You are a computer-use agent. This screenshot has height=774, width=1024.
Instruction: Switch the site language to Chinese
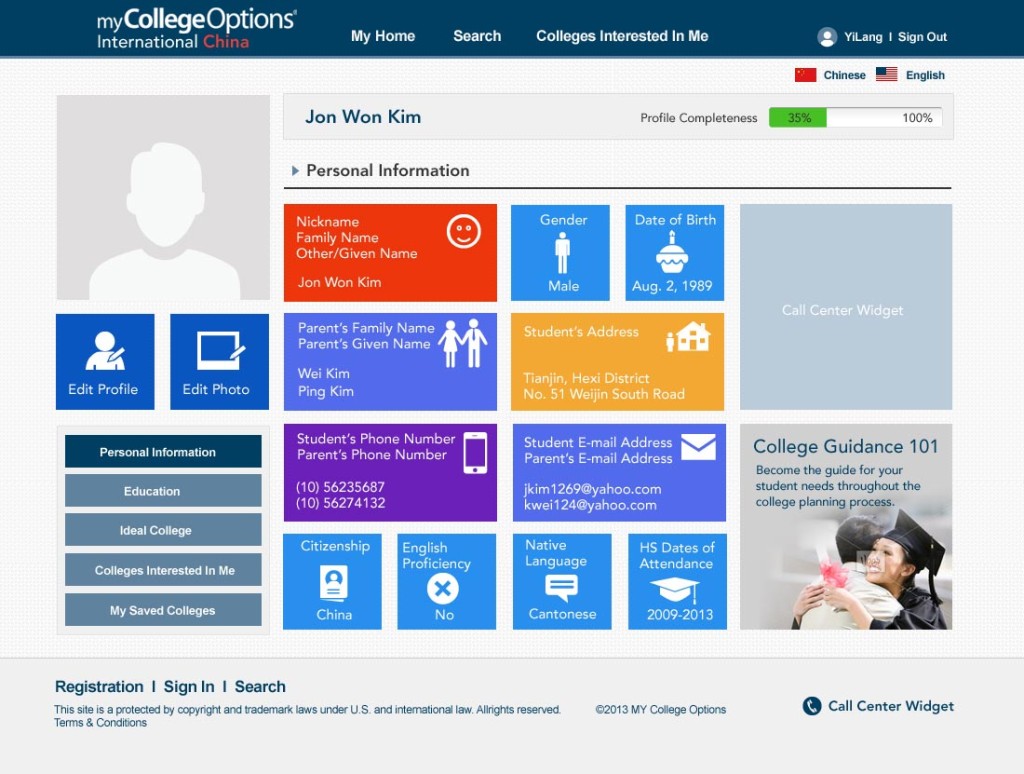coord(843,75)
